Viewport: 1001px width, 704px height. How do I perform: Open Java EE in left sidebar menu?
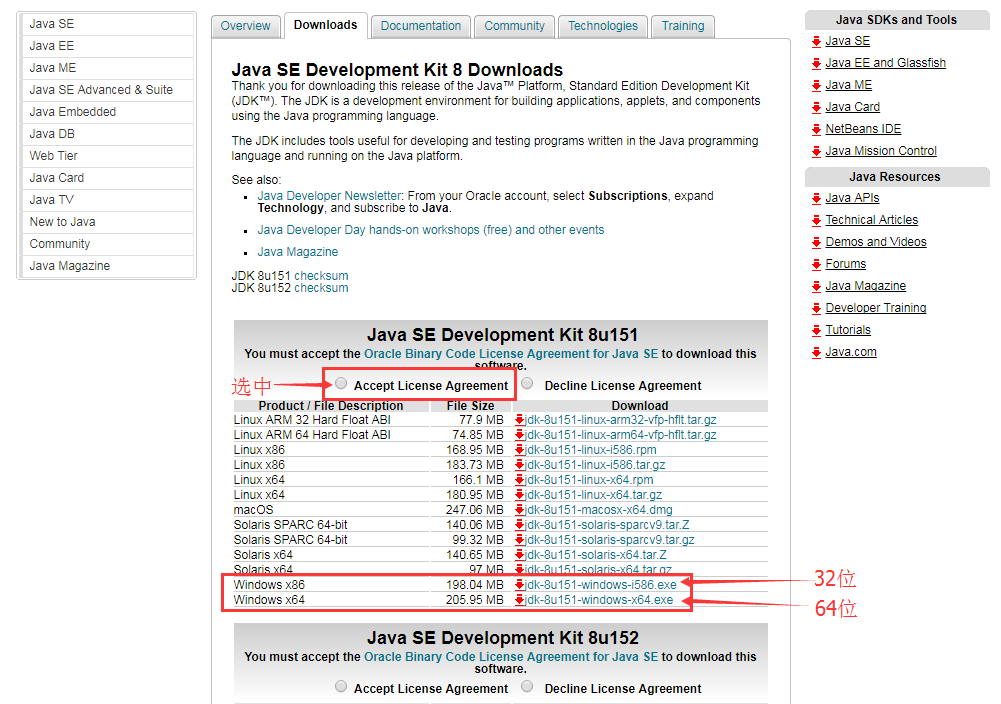[x=107, y=46]
